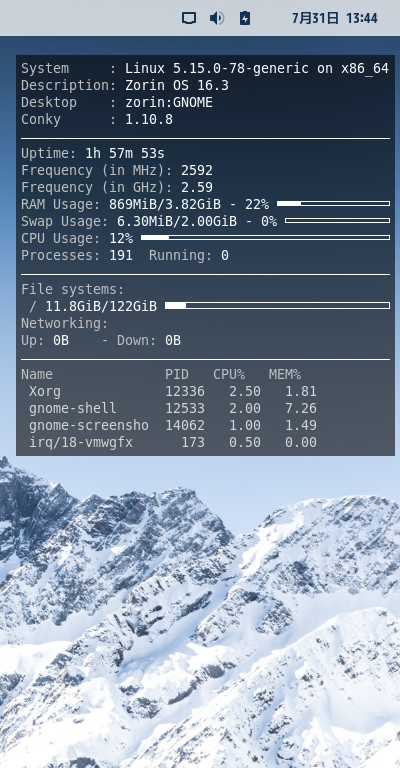Screen dimensions: 400x768
Task: Click PID '14062' in the gnome-screensho row
Action: [x=185, y=426]
